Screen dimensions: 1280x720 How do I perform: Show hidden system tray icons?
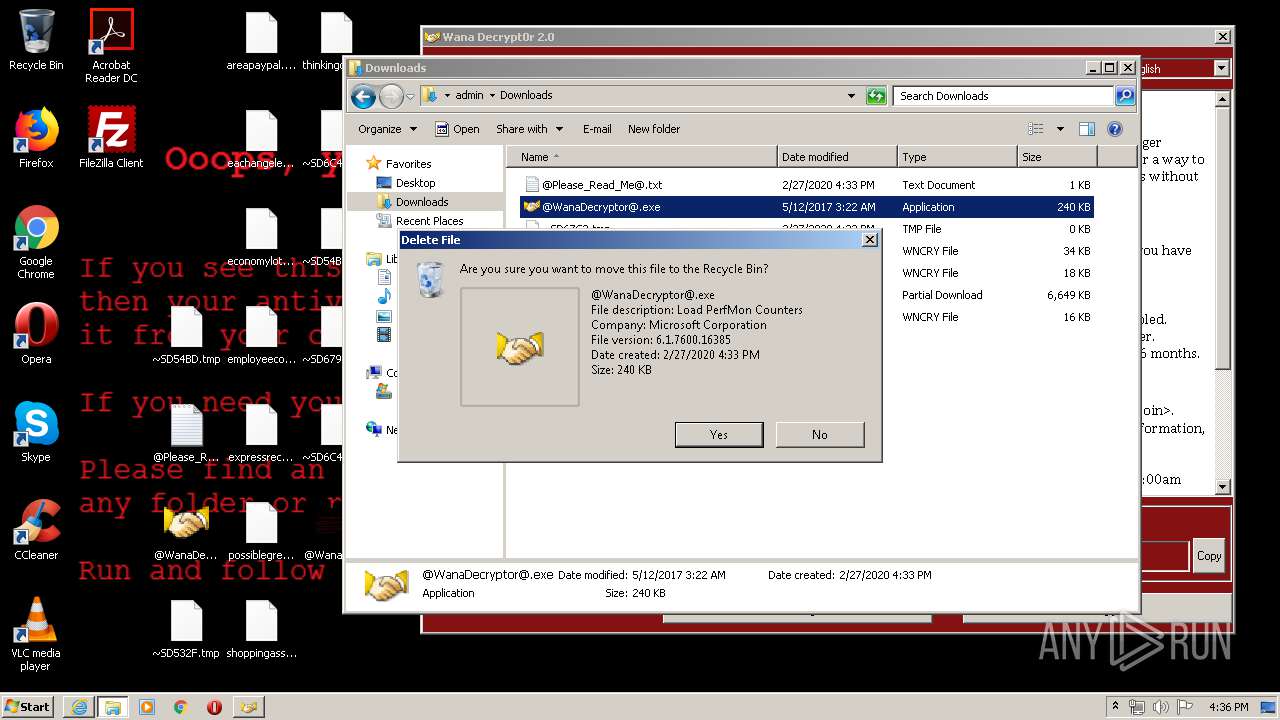pyautogui.click(x=1116, y=707)
